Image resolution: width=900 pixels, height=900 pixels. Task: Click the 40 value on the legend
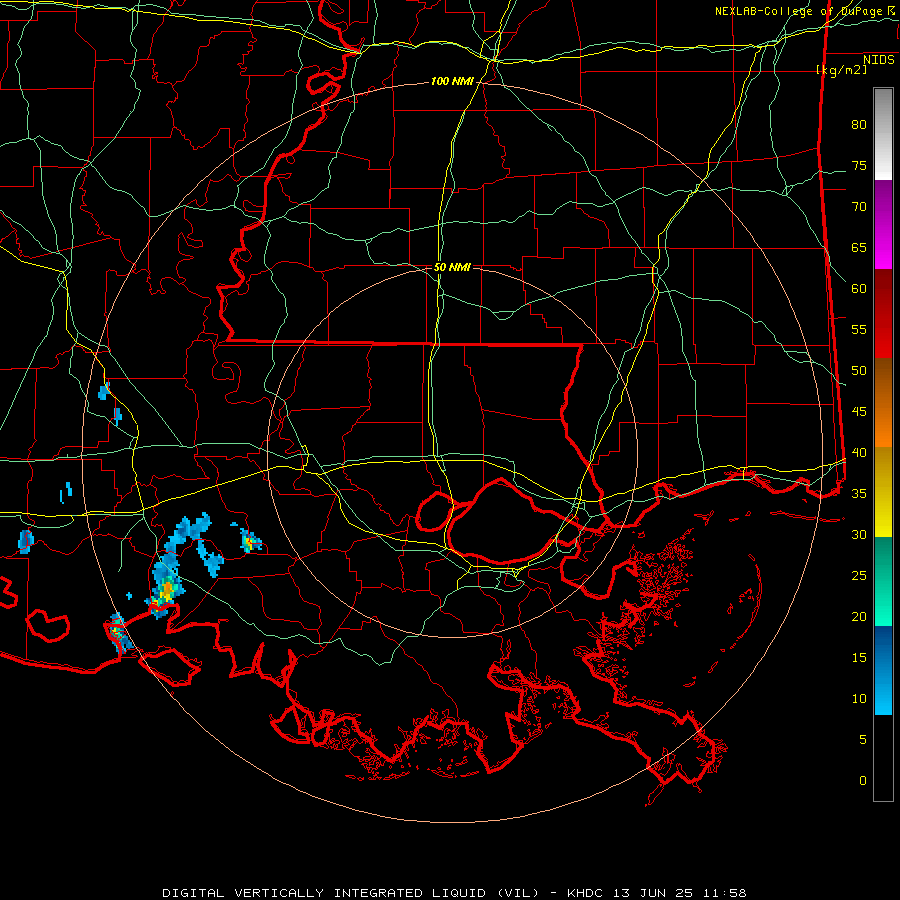click(x=859, y=453)
